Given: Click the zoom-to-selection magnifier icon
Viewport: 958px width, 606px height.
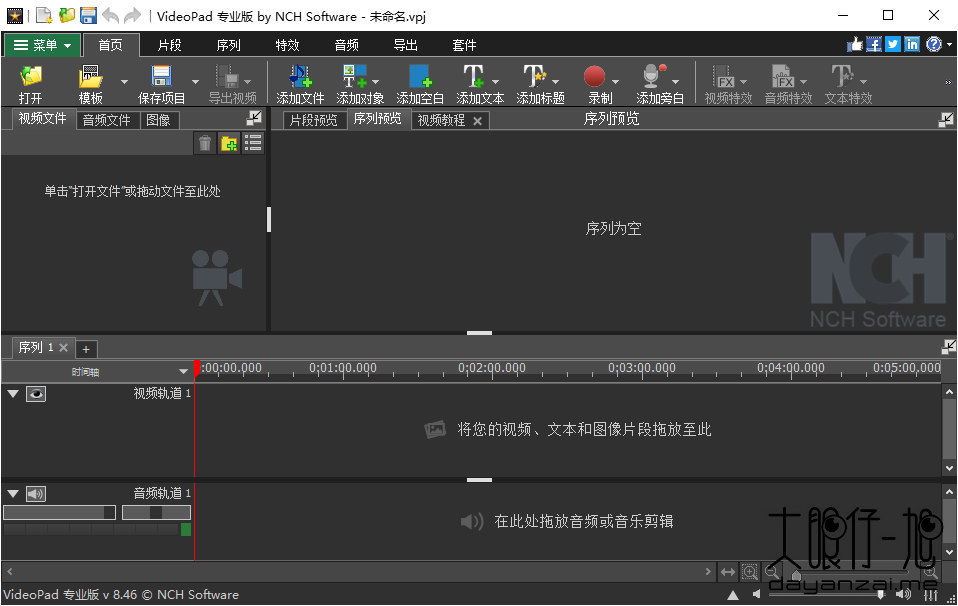Looking at the screenshot, I should (x=750, y=572).
